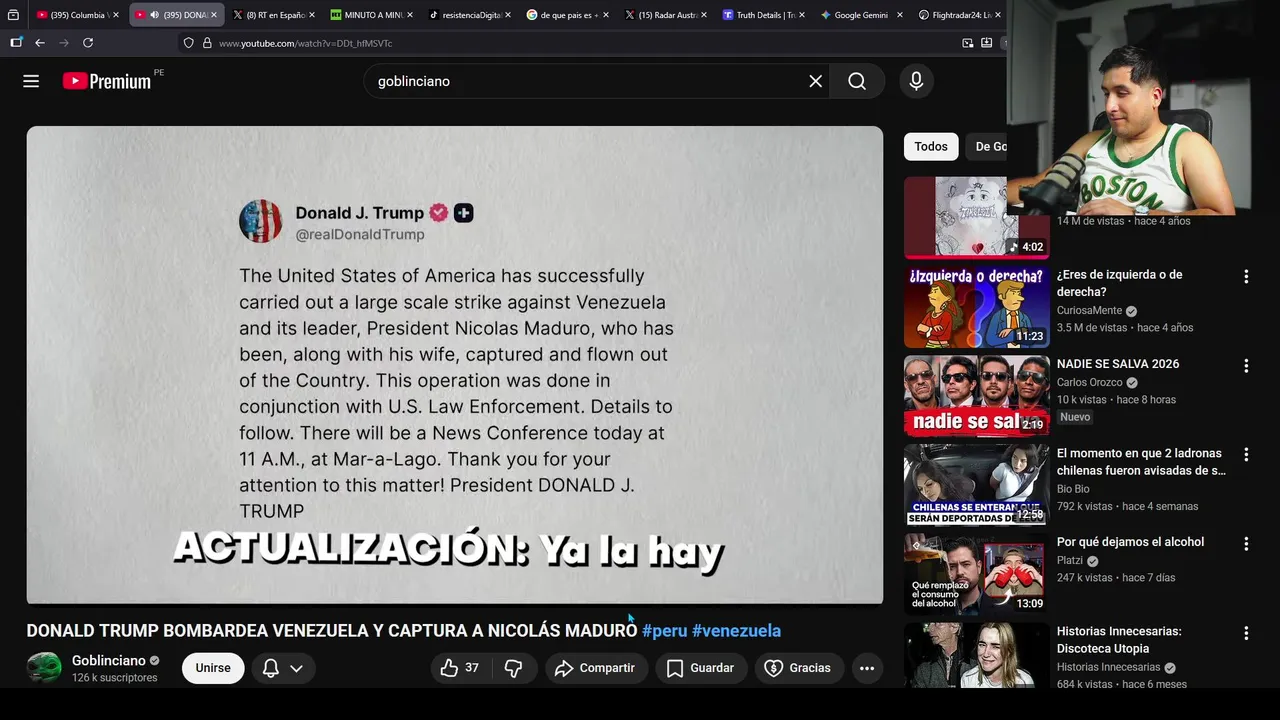Open the Carlos Orozco channel link
Viewport: 1280px width, 720px height.
(1089, 383)
